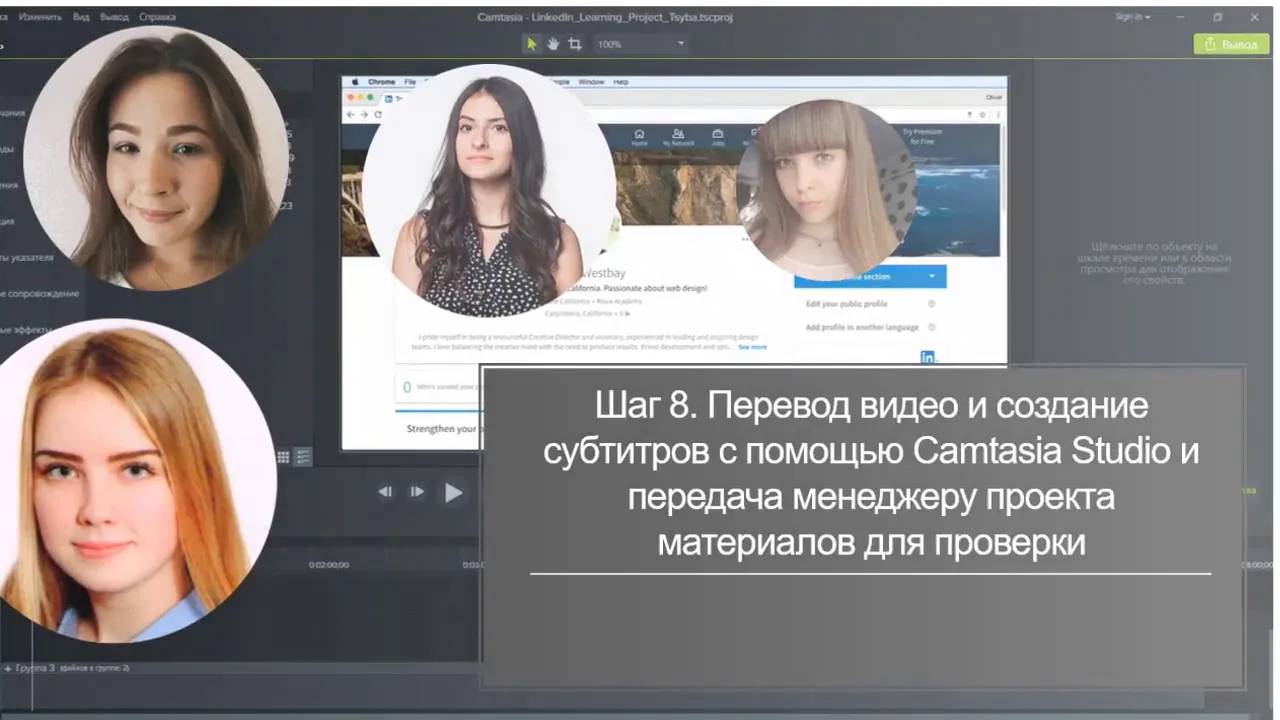Viewport: 1280px width, 720px height.
Task: Open the указателя effects panel tab
Action: pos(28,257)
